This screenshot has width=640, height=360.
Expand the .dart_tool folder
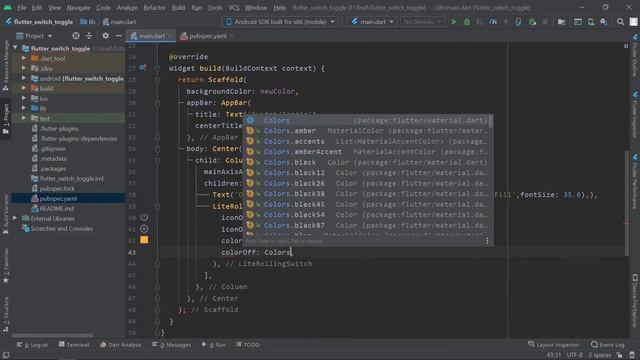(24, 58)
